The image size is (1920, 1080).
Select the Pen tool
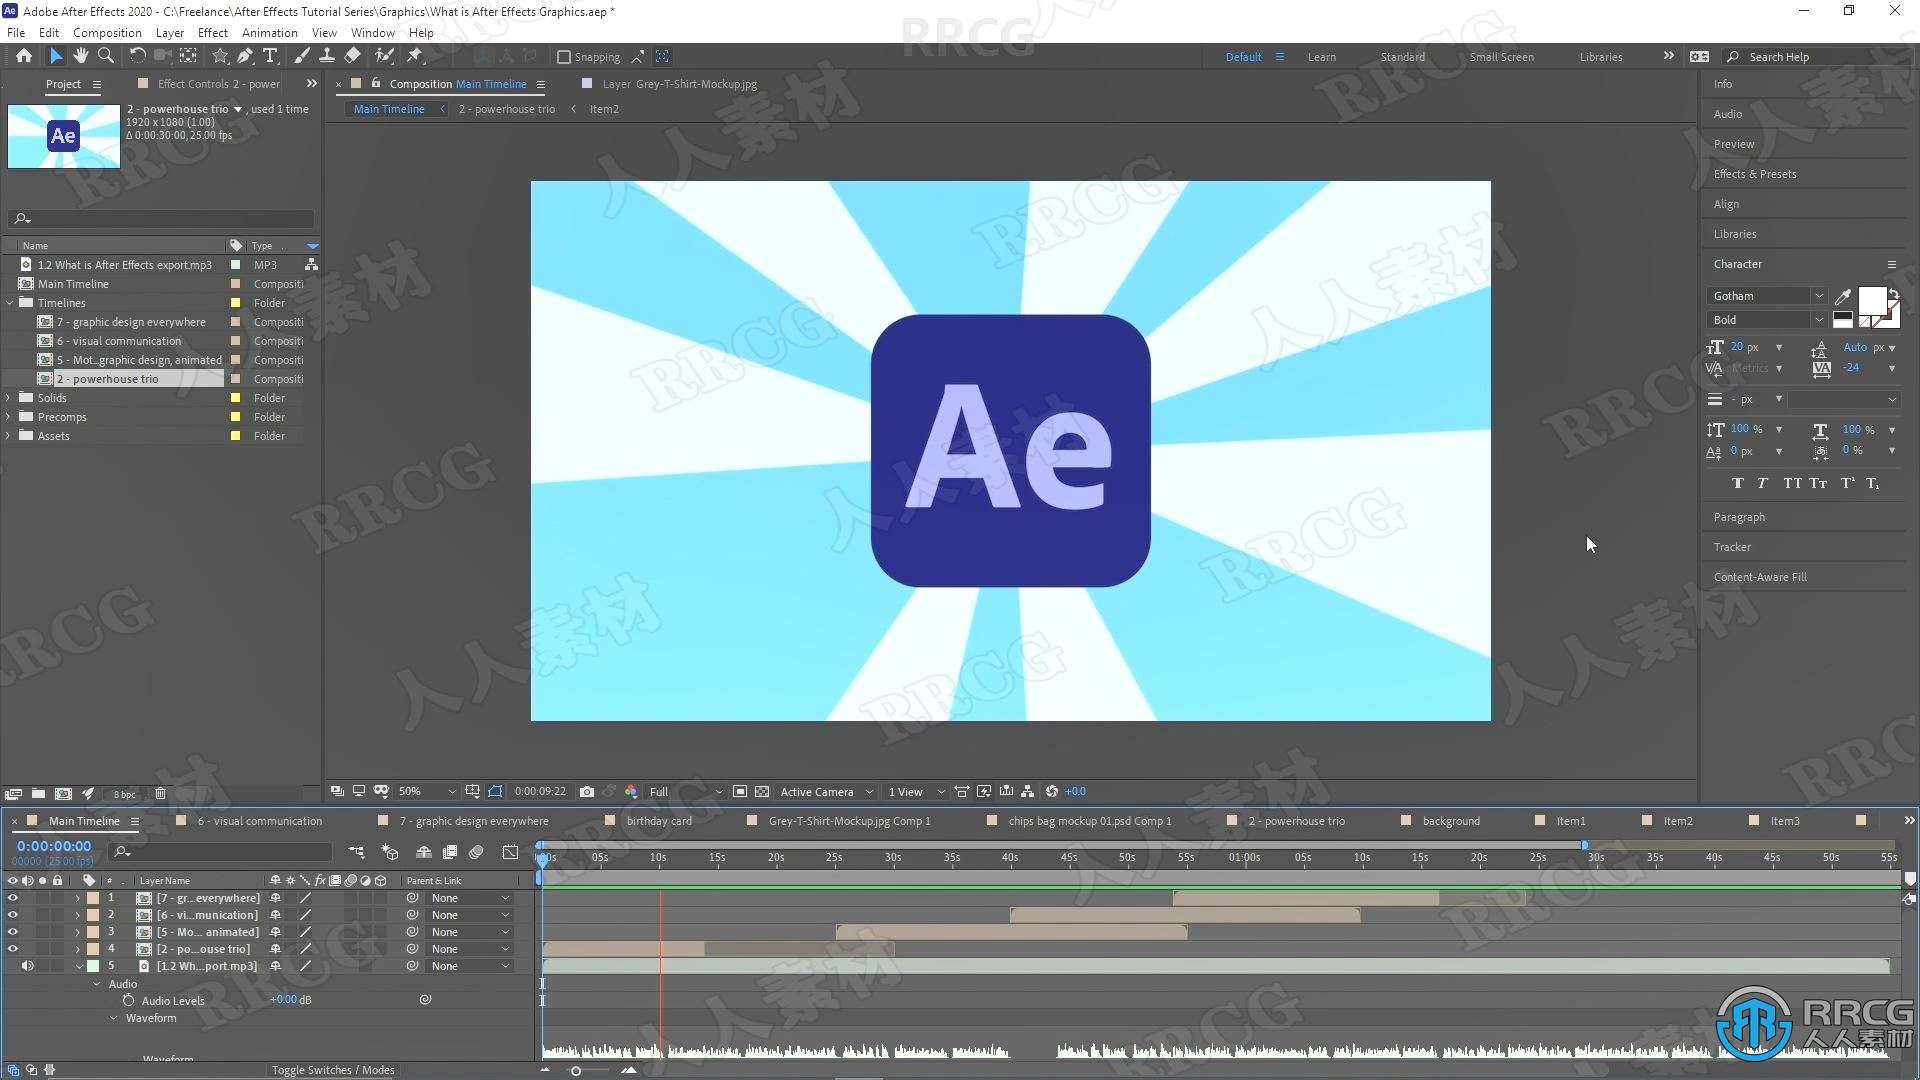(245, 56)
